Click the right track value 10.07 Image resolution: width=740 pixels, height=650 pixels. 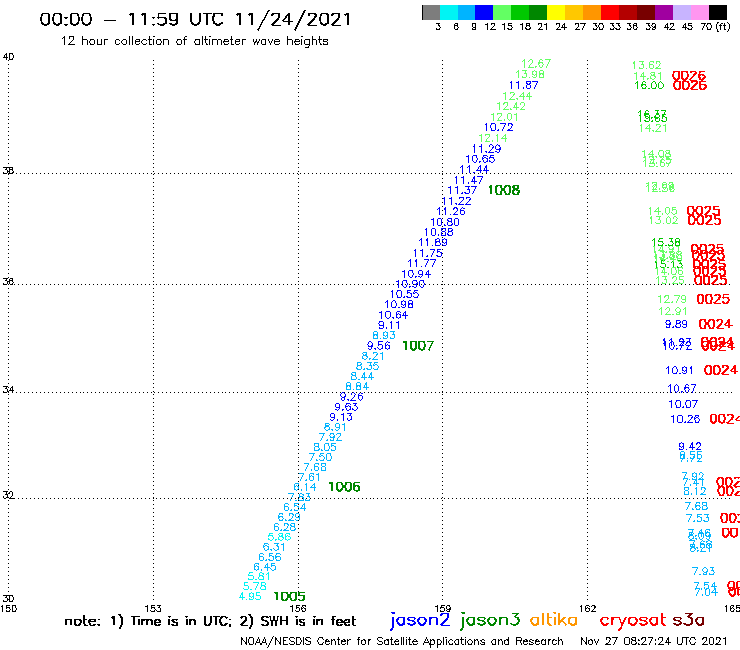[683, 405]
